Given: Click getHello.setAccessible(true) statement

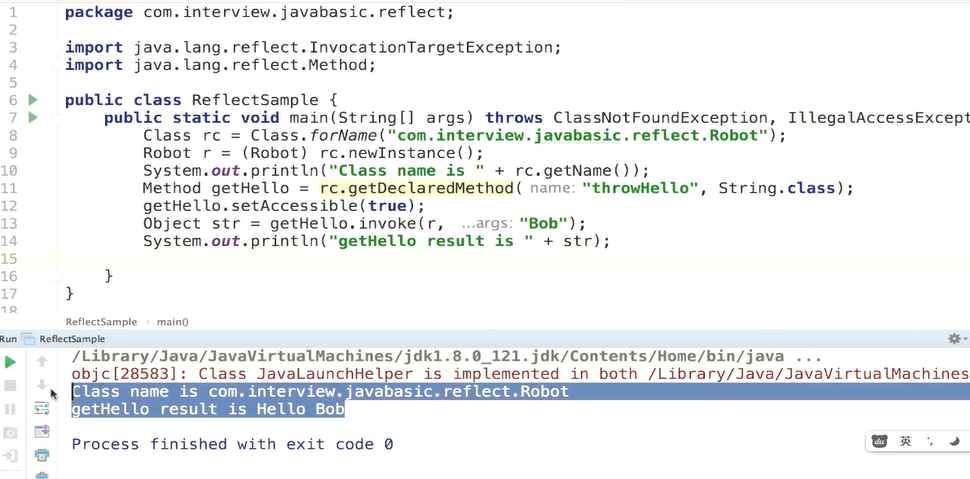Looking at the screenshot, I should pyautogui.click(x=284, y=206).
